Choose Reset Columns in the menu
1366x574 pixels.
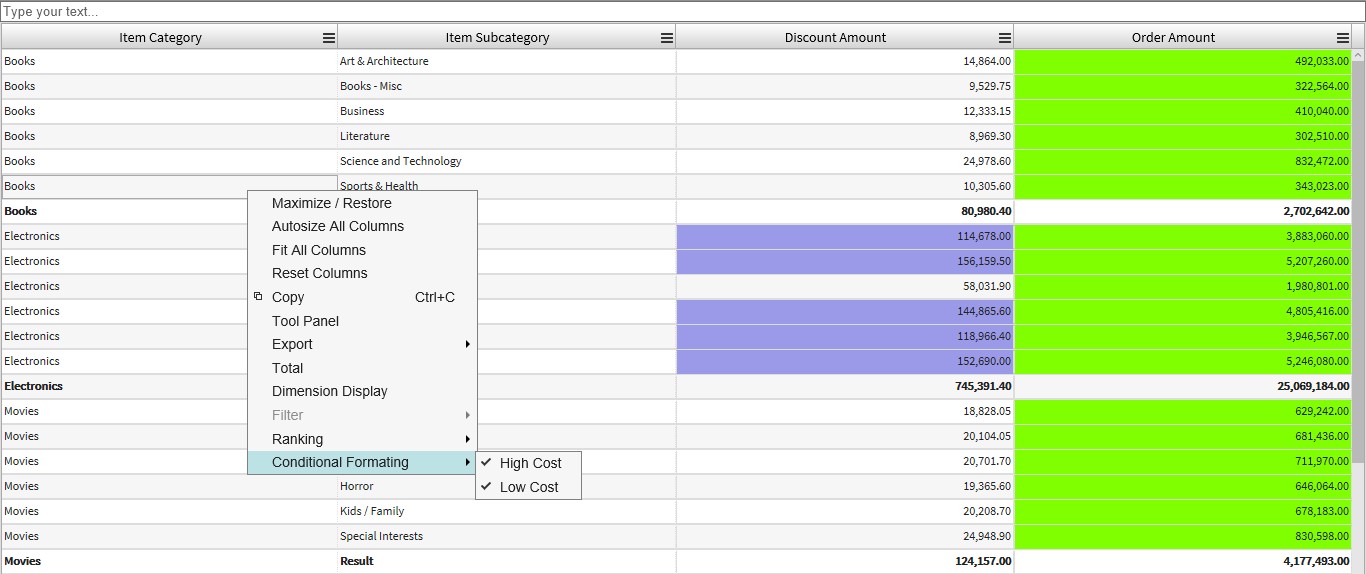319,273
